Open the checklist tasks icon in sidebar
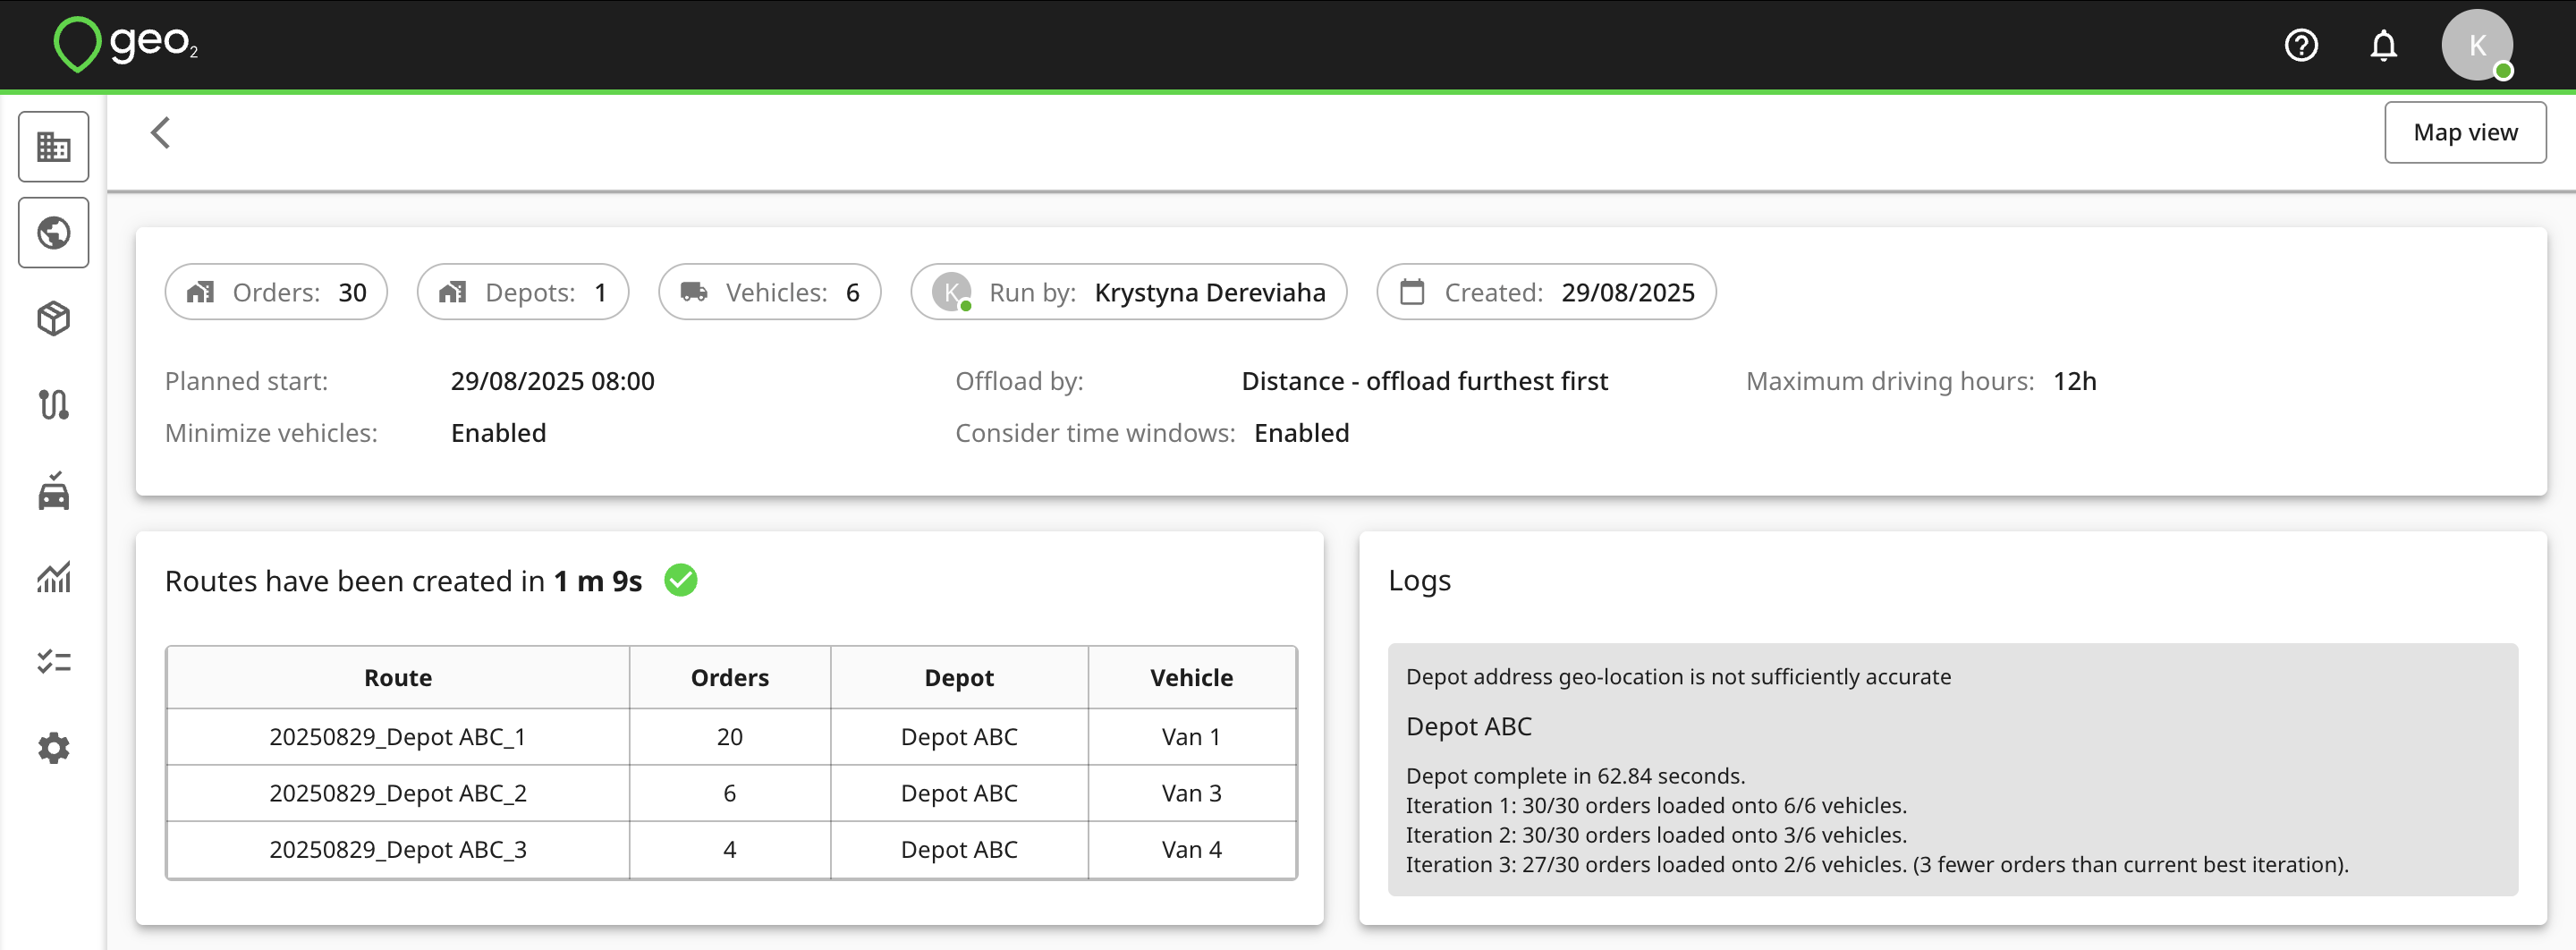Image resolution: width=2576 pixels, height=950 pixels. [53, 662]
